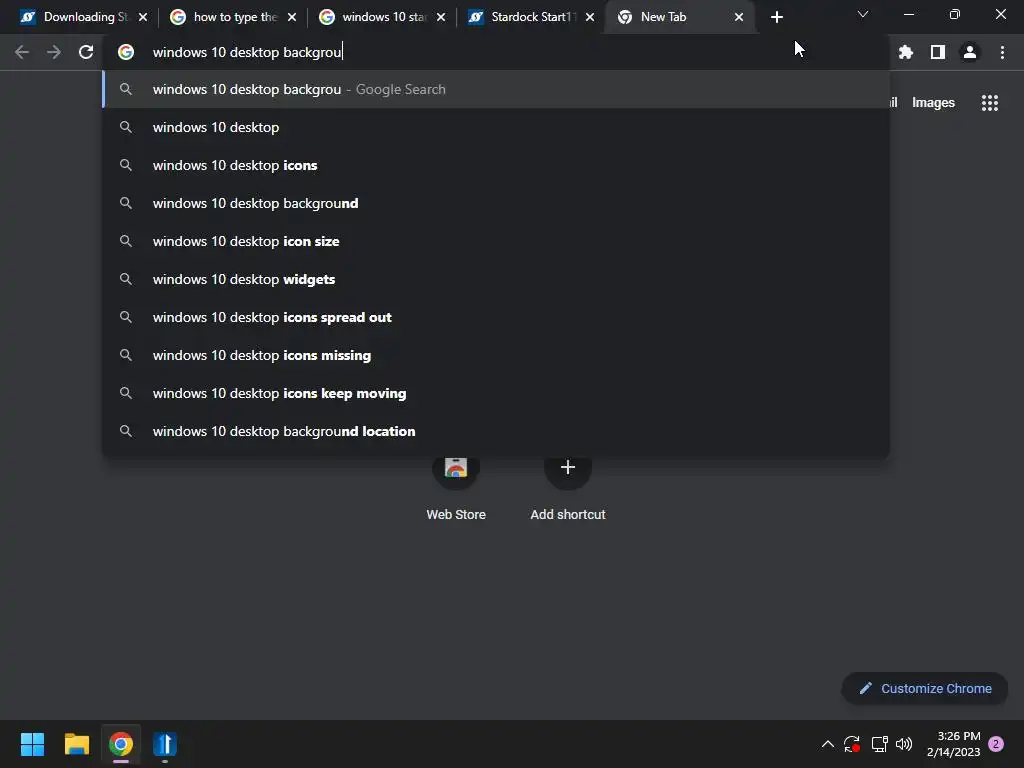Go back with the back arrow
The height and width of the screenshot is (768, 1024).
[x=22, y=52]
